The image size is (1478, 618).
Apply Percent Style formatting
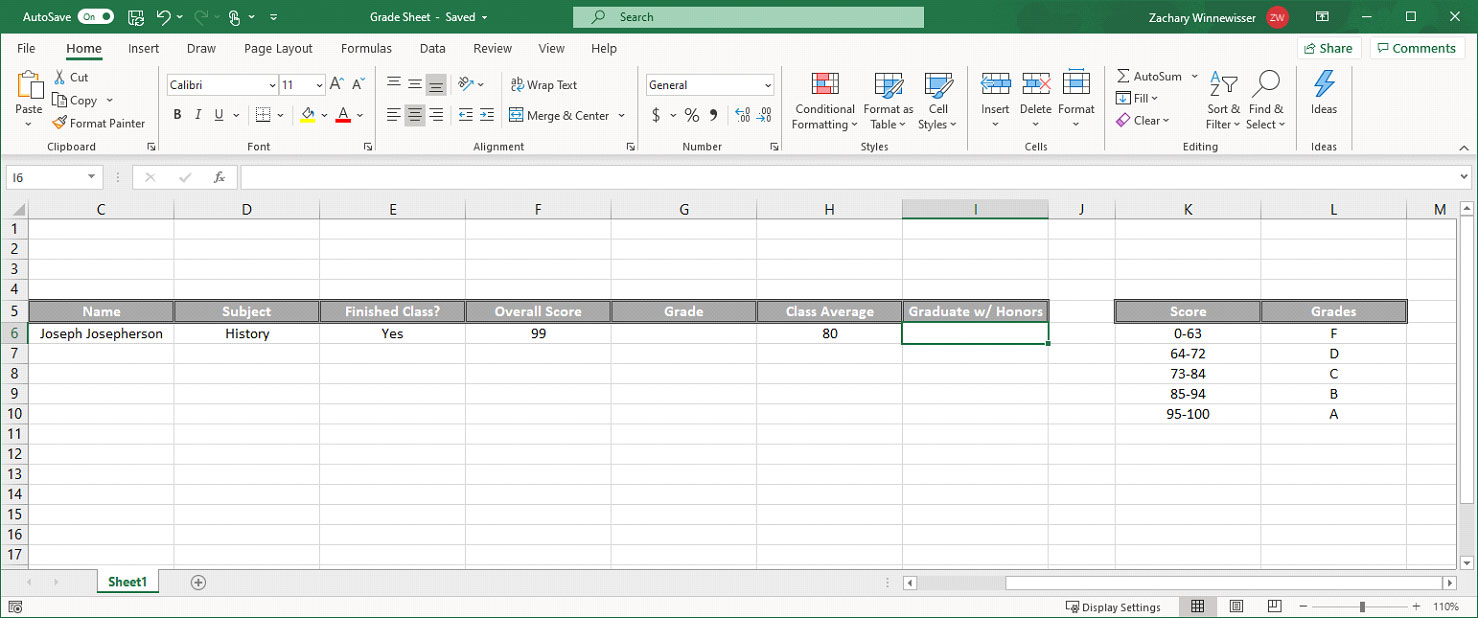click(x=692, y=115)
